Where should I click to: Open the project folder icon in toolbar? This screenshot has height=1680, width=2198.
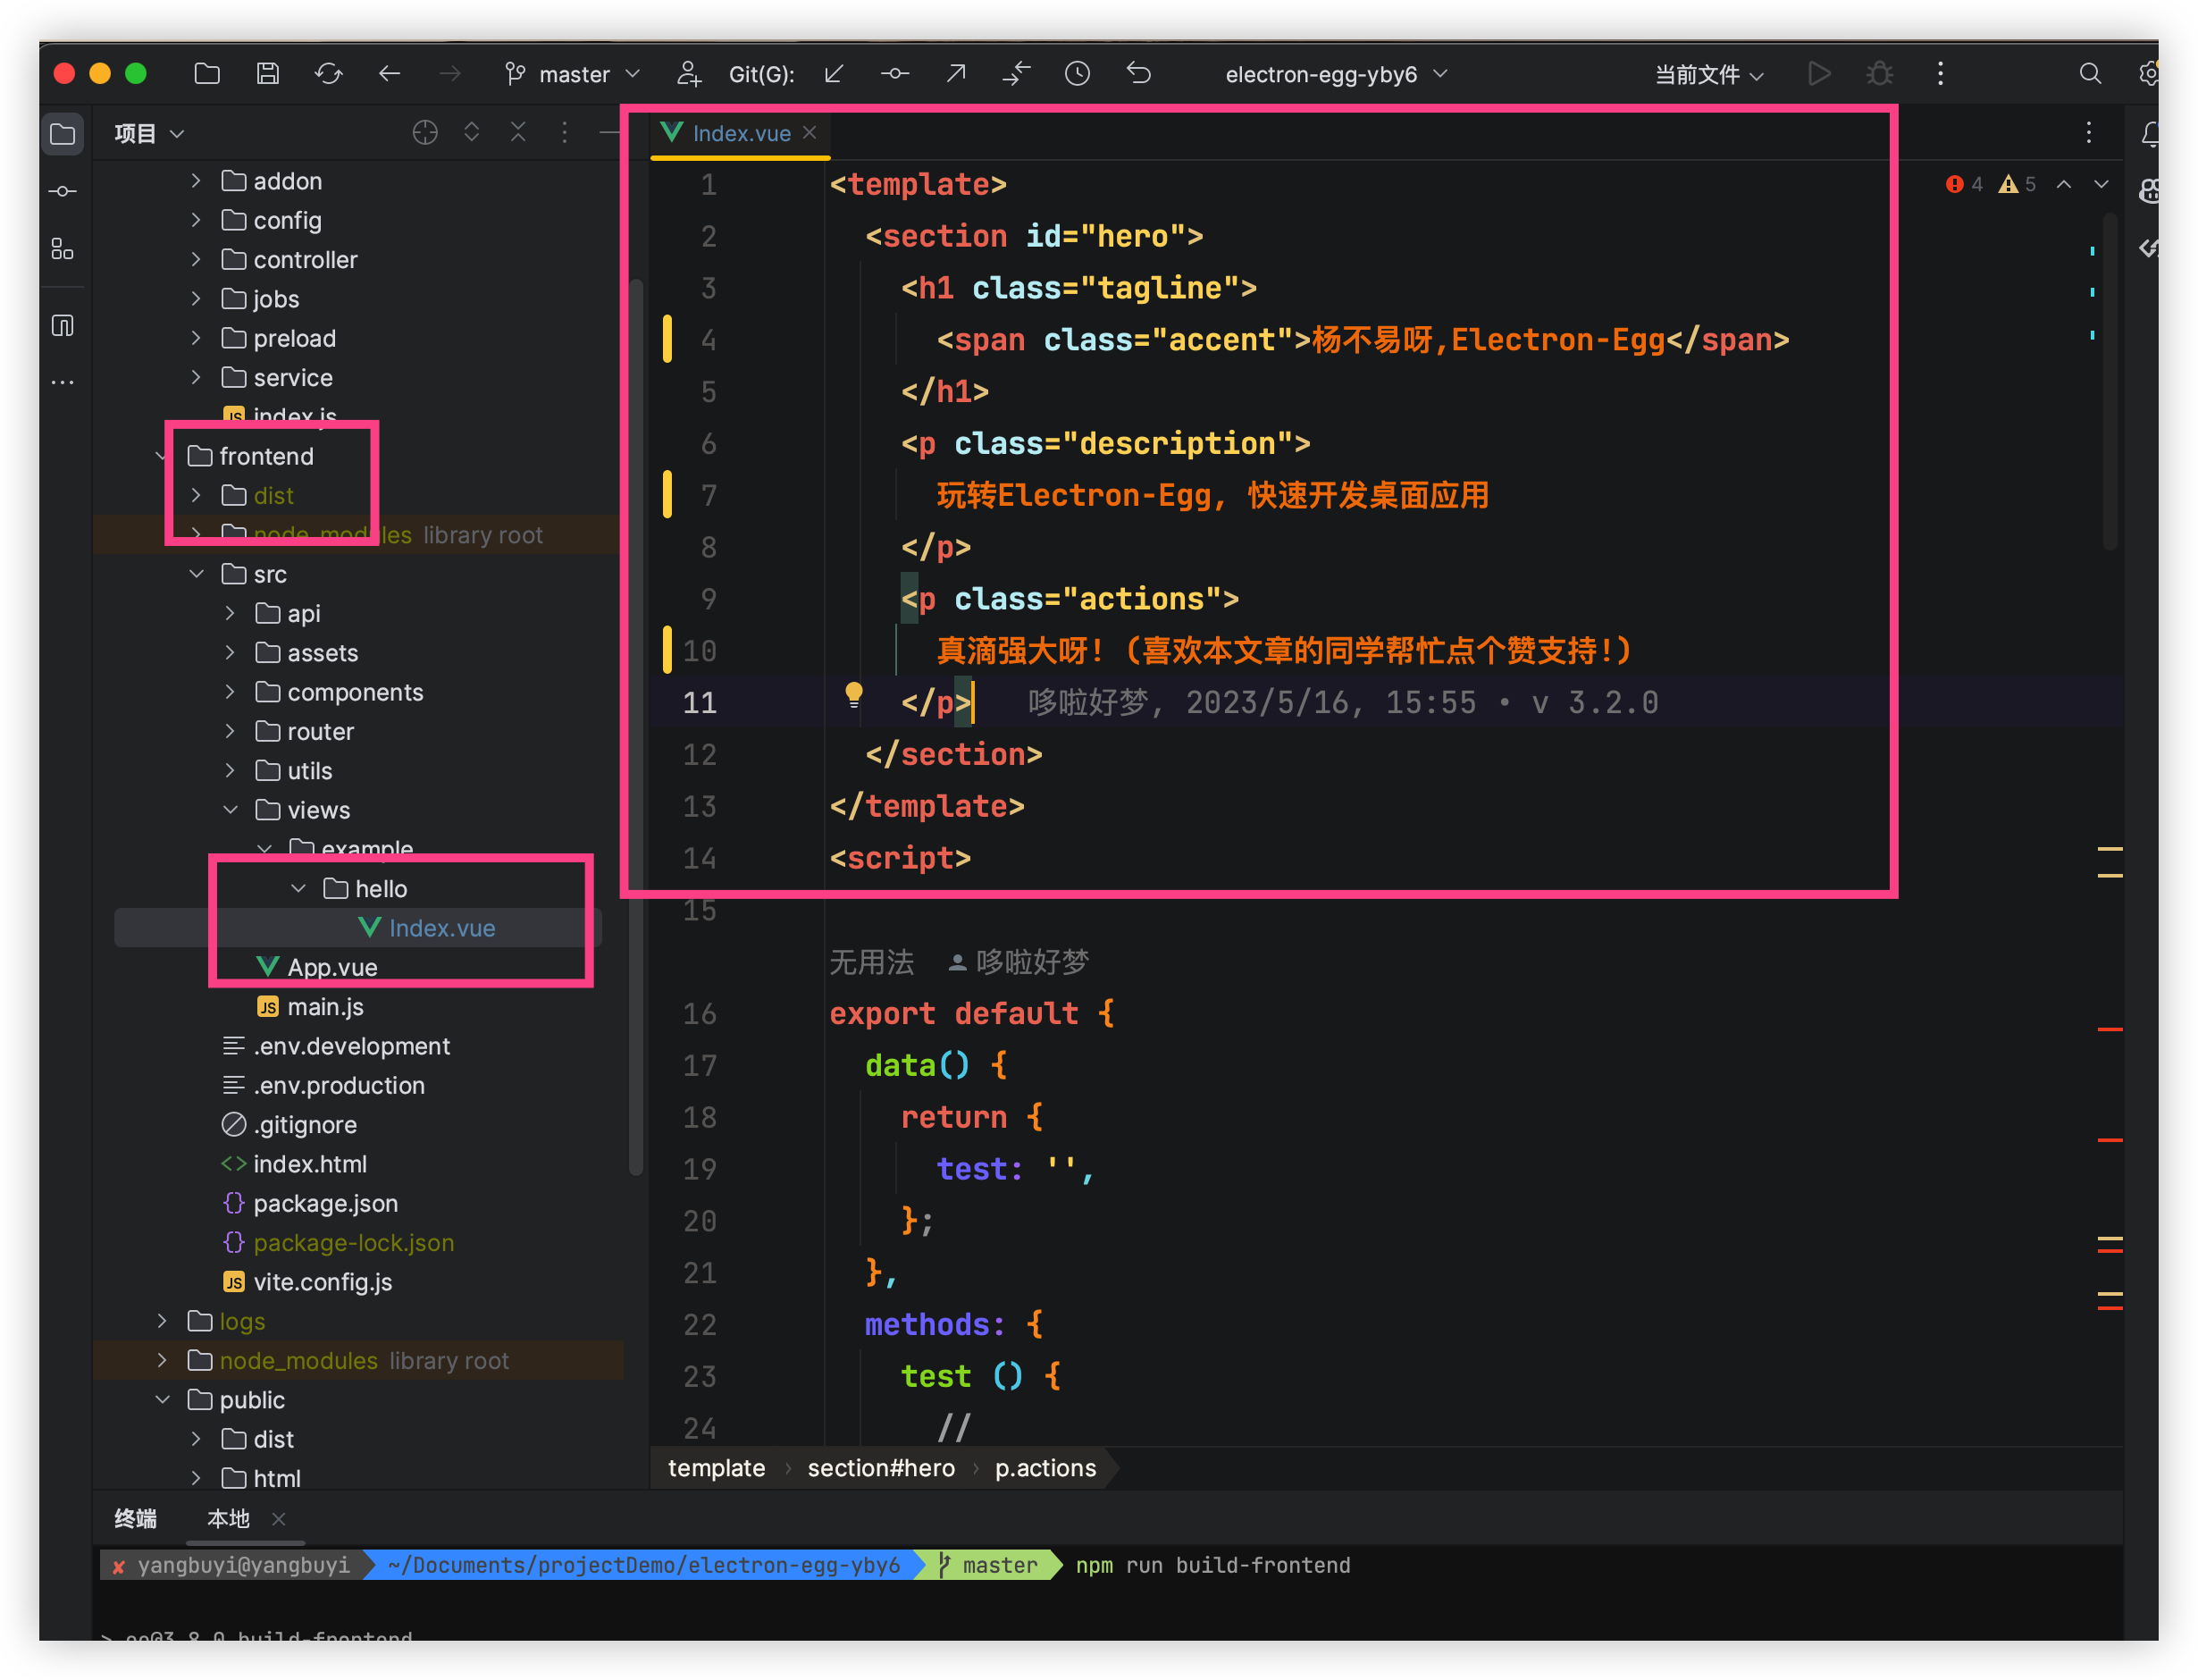[207, 74]
